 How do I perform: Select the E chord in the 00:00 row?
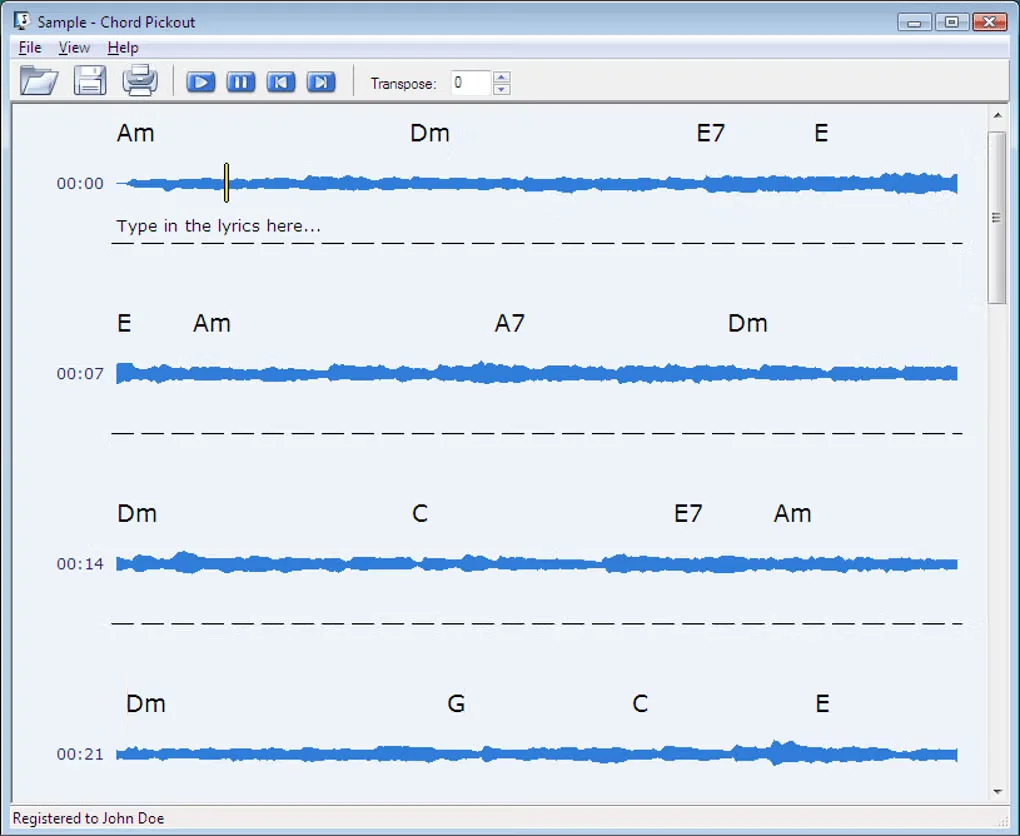[822, 133]
